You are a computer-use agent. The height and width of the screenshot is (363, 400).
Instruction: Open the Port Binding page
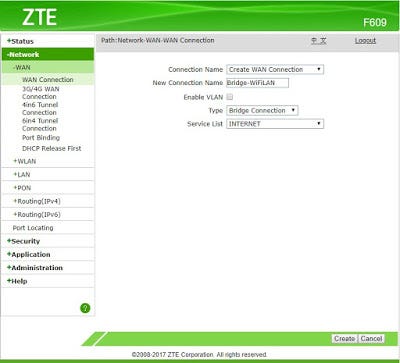pyautogui.click(x=41, y=138)
